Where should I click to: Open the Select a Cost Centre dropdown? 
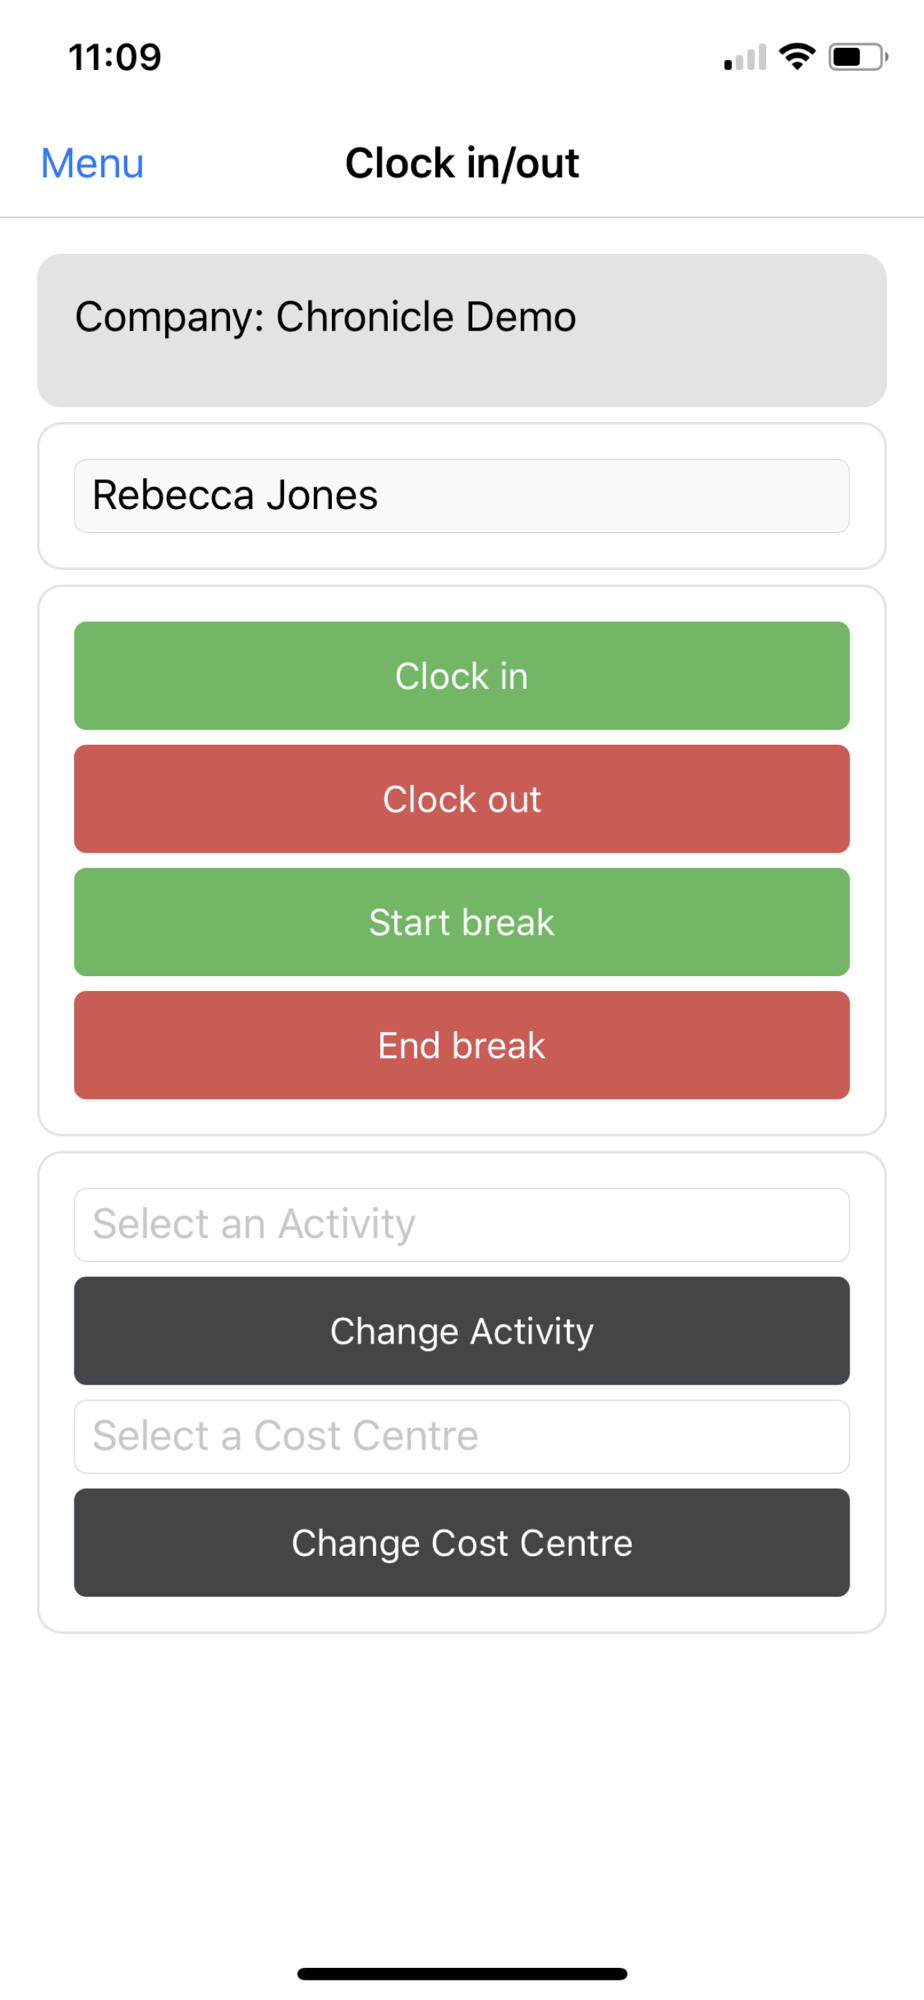(x=462, y=1437)
